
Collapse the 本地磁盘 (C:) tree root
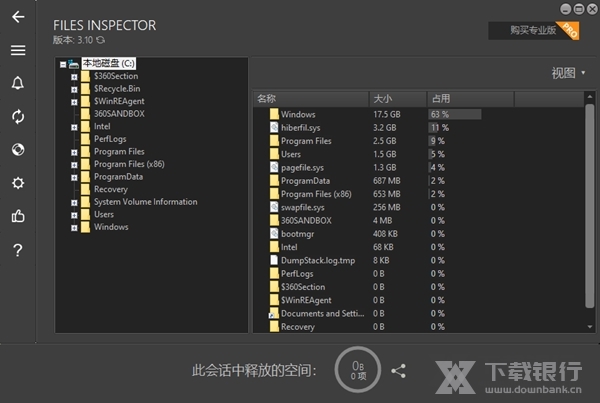(63, 65)
